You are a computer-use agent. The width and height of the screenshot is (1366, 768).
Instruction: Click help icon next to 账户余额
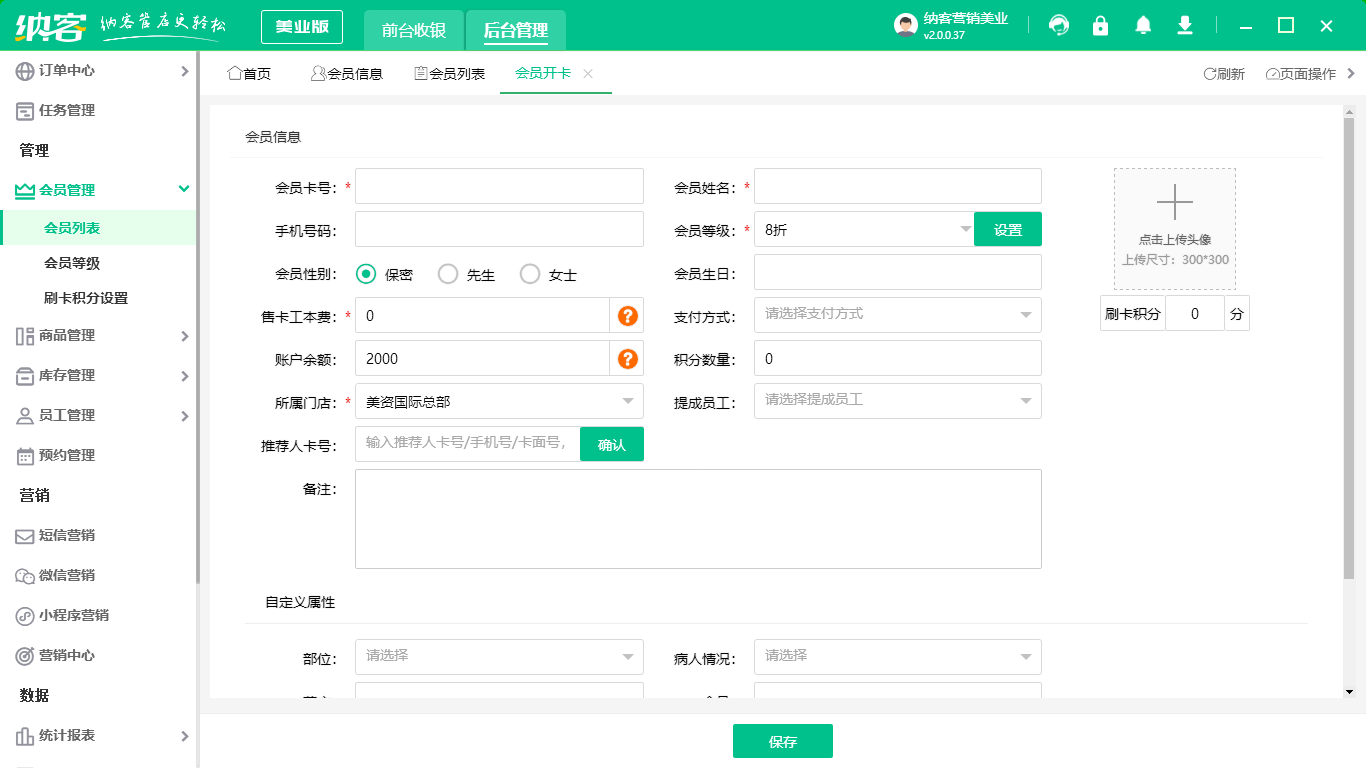click(627, 359)
